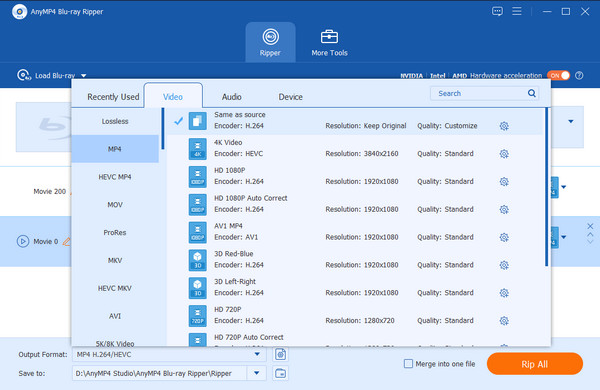Select HEVC MKV format category
This screenshot has width=600, height=390.
(x=115, y=288)
